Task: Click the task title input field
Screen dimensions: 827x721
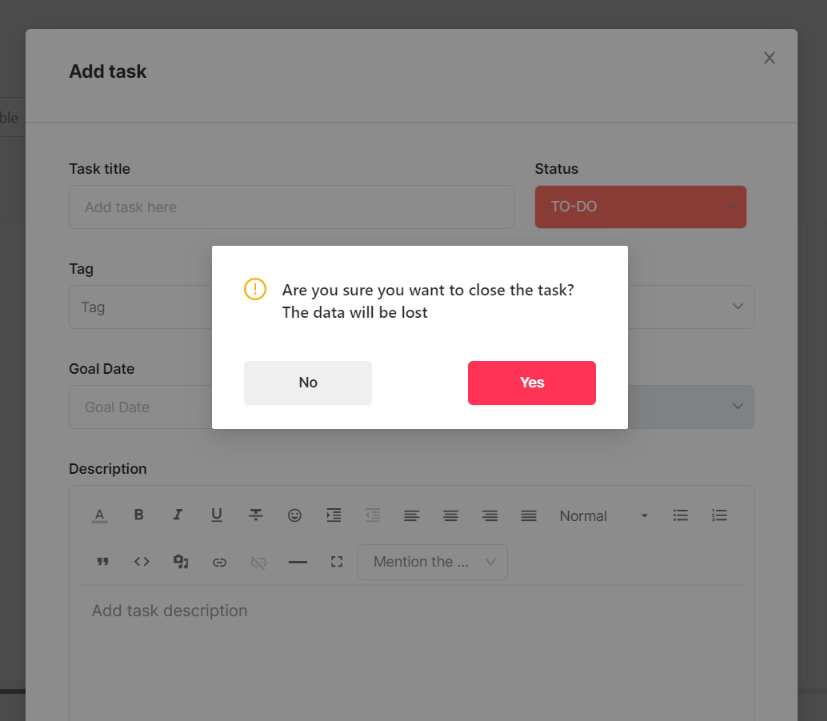Action: click(291, 206)
